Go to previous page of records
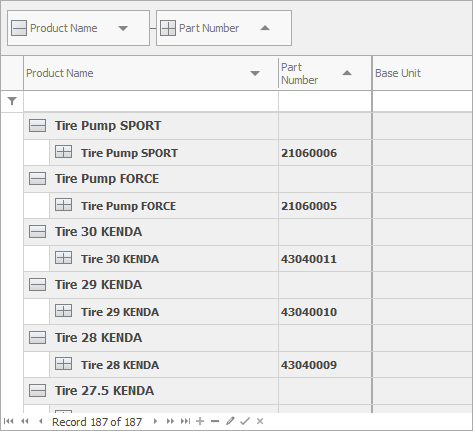473x431 pixels. click(x=25, y=421)
